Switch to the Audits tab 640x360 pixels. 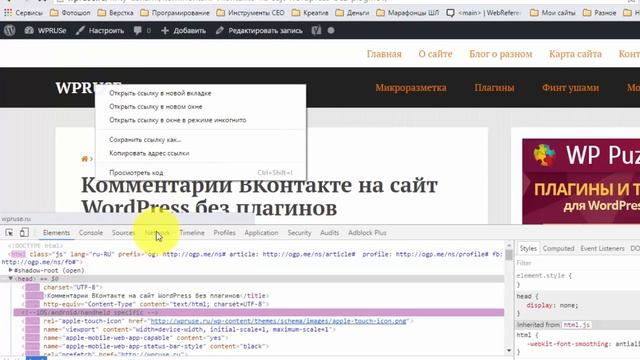click(x=329, y=233)
